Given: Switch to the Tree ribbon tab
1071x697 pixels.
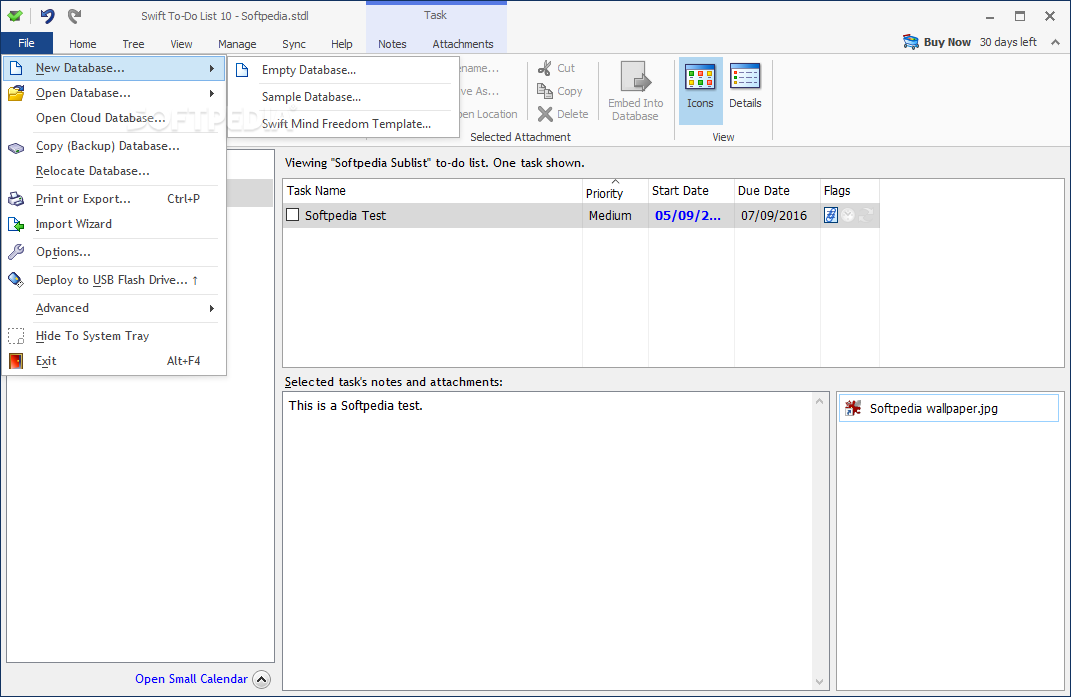Looking at the screenshot, I should [133, 44].
